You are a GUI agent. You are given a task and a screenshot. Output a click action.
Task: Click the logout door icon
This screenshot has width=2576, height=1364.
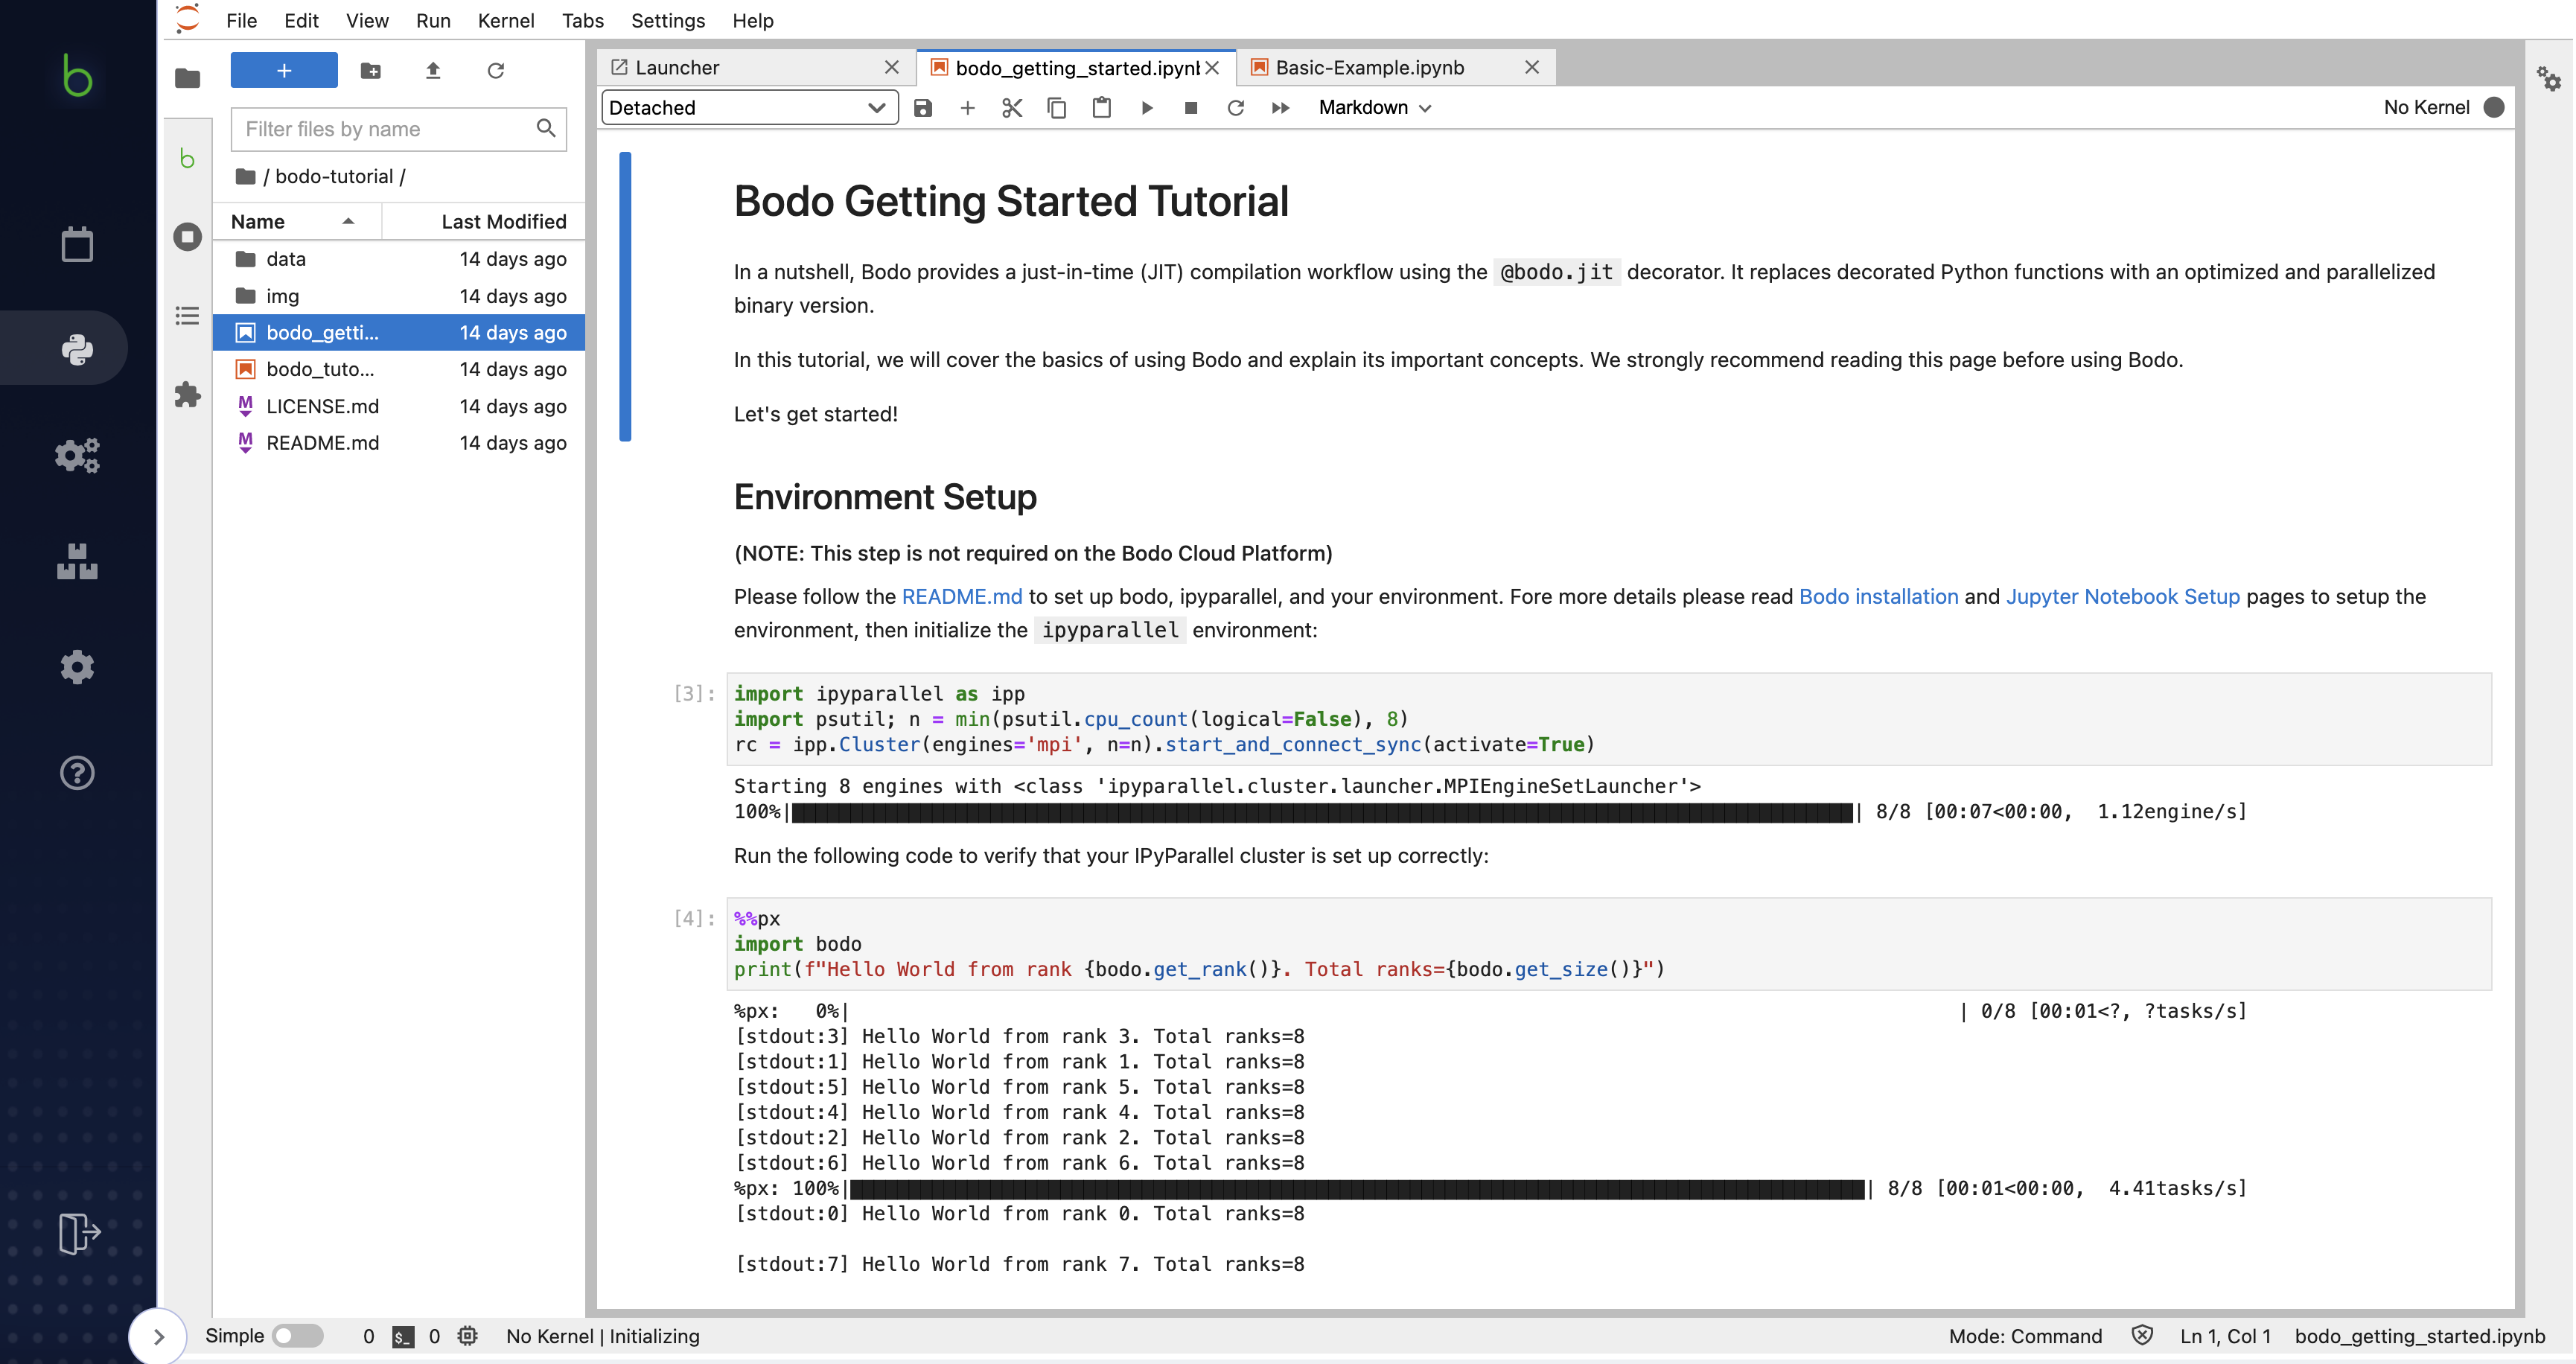[x=79, y=1233]
